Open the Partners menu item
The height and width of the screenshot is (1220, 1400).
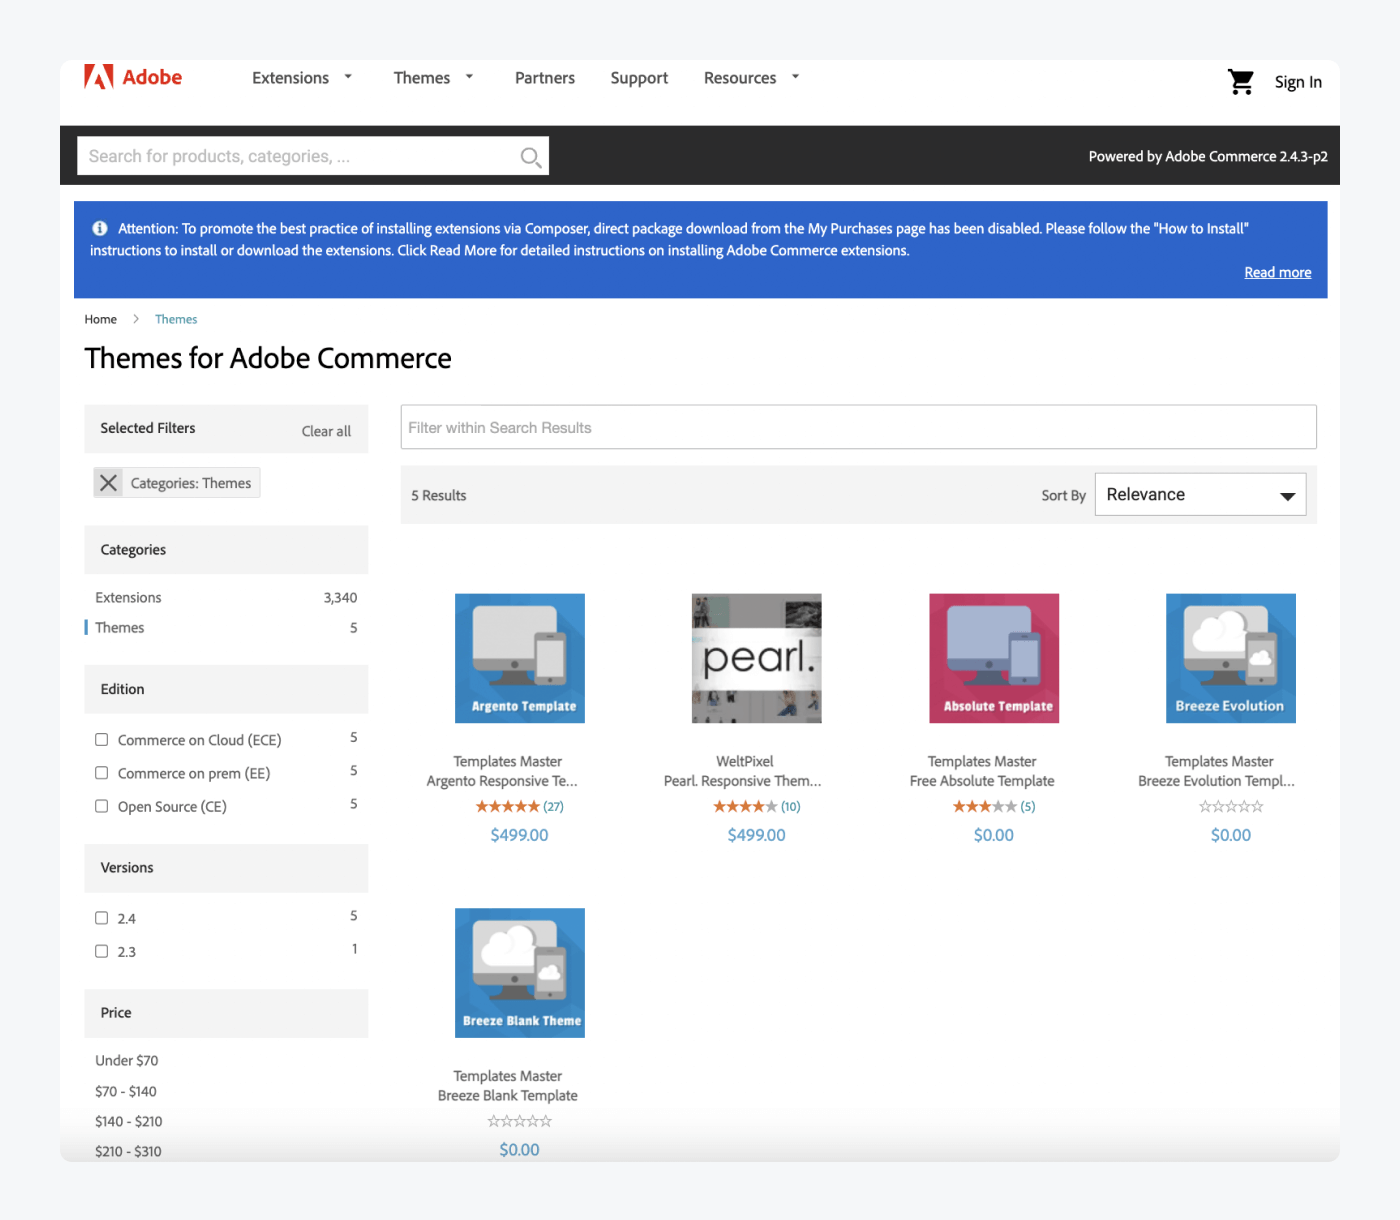tap(544, 77)
